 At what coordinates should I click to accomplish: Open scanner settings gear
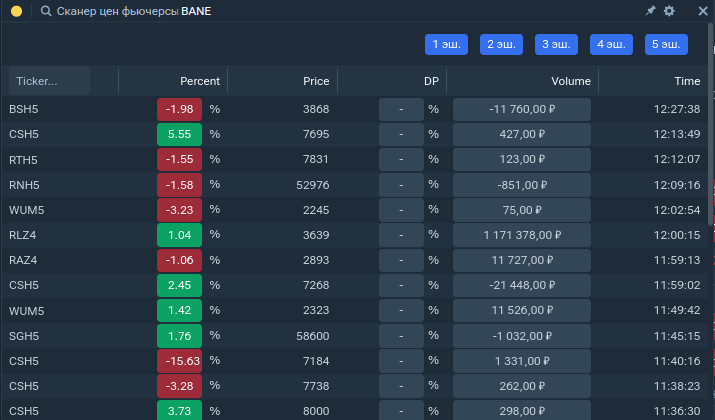pyautogui.click(x=670, y=11)
